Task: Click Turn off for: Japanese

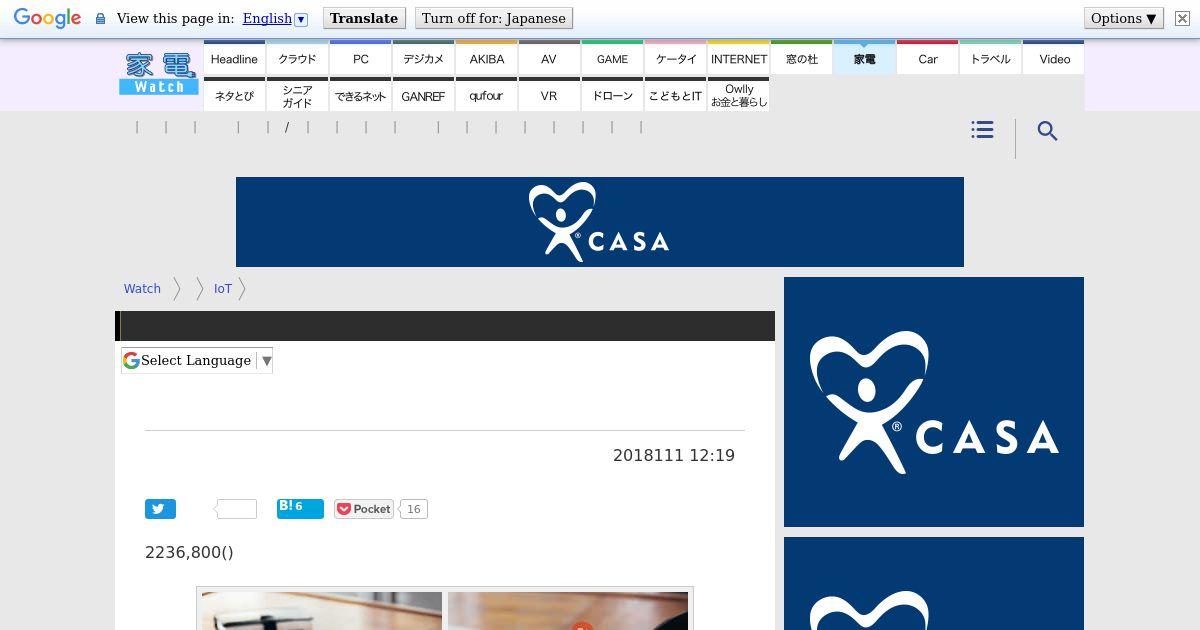Action: click(494, 18)
